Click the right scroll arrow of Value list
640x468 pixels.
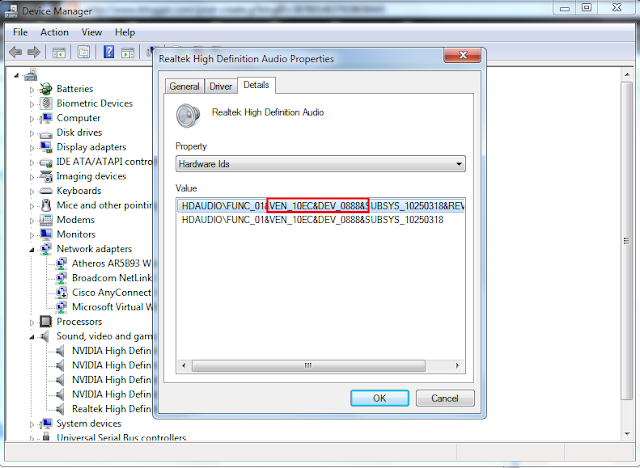point(458,365)
